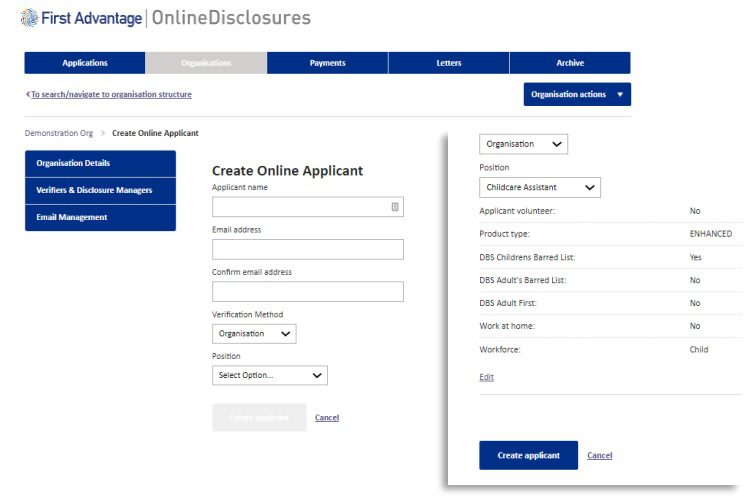Switch to the Organisations tab
The width and height of the screenshot is (754, 496).
pyautogui.click(x=206, y=63)
